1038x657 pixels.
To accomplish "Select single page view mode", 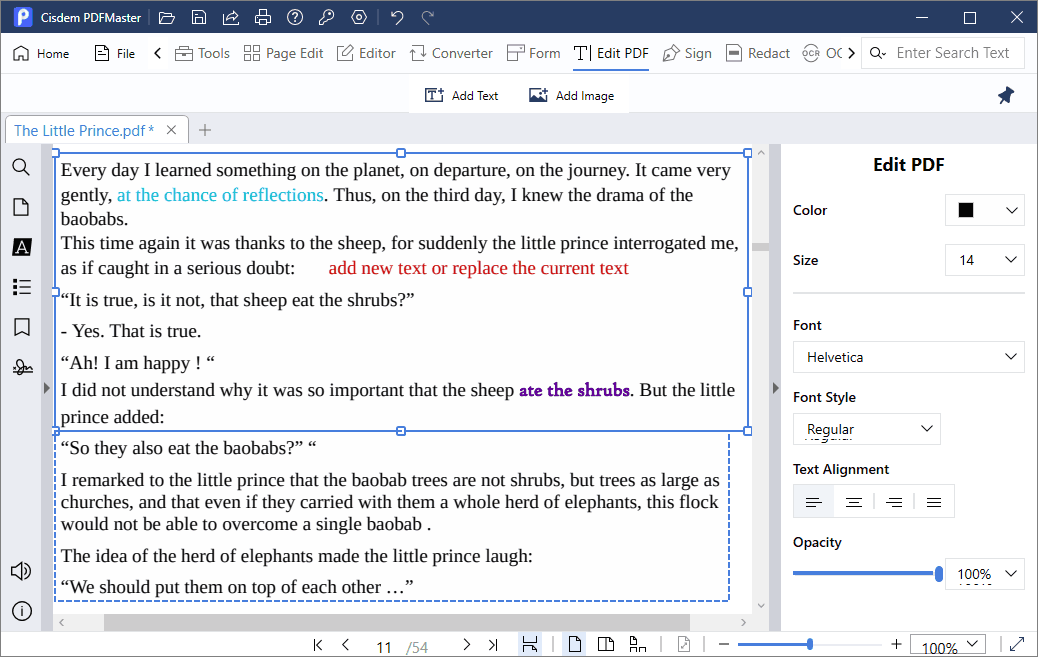I will coord(575,644).
